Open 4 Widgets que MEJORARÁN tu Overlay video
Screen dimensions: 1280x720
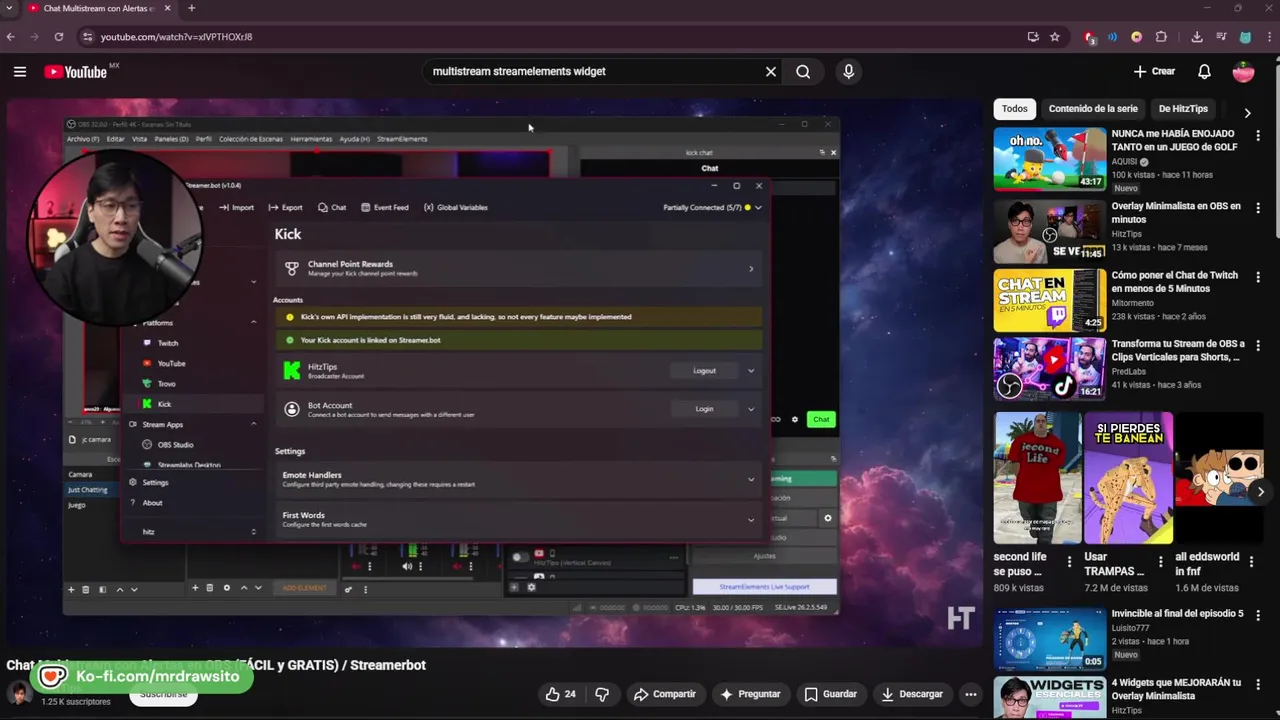click(x=1176, y=689)
